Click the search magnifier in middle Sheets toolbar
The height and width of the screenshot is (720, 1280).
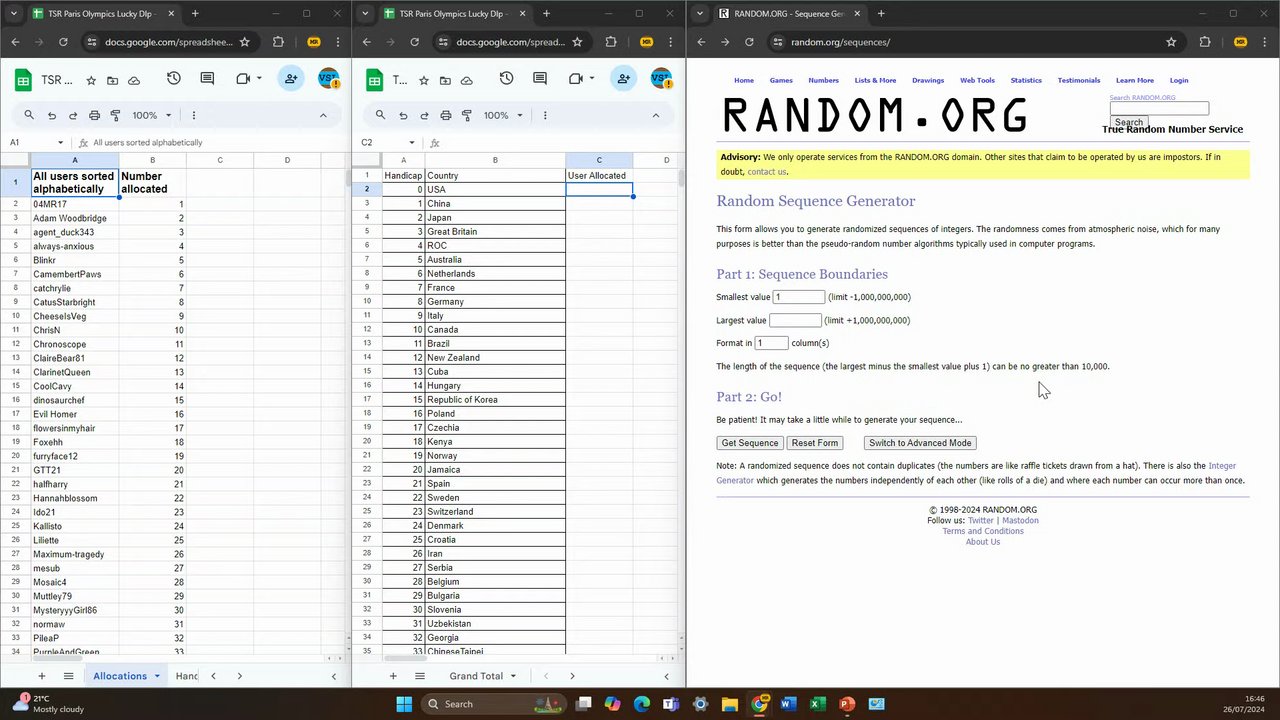click(x=380, y=115)
